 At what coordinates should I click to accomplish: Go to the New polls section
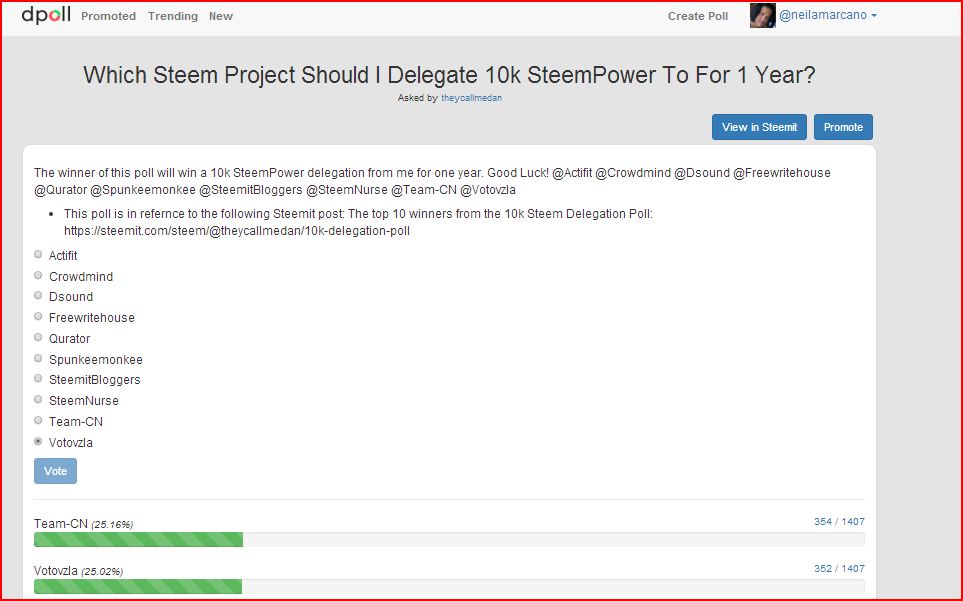tap(220, 17)
